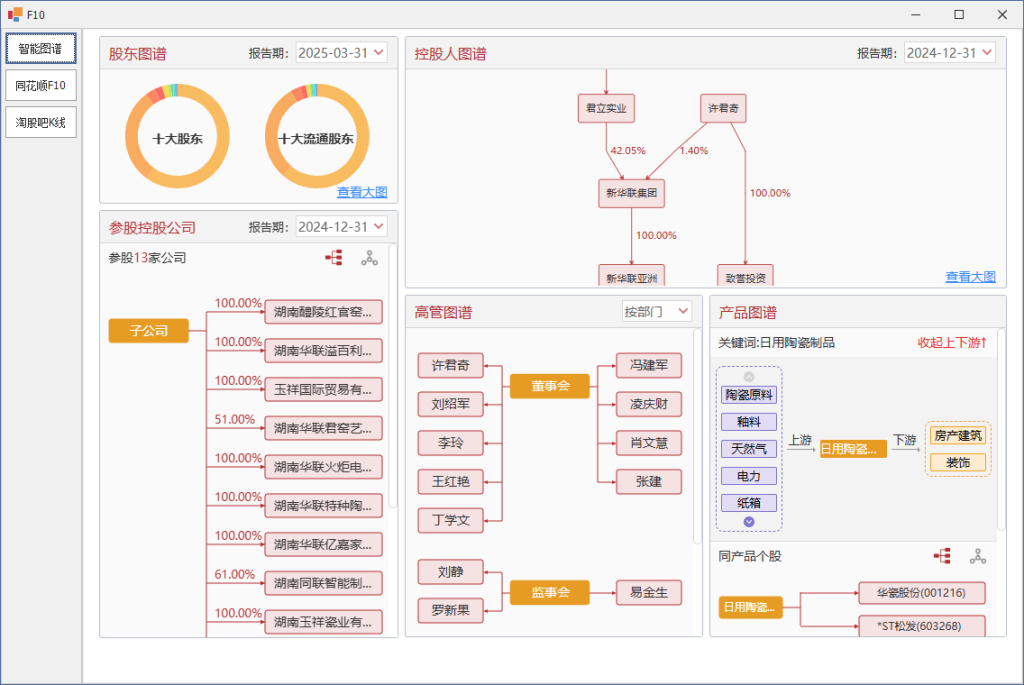The image size is (1024, 685).
Task: Click downstream item 装饰
Action: (x=958, y=463)
